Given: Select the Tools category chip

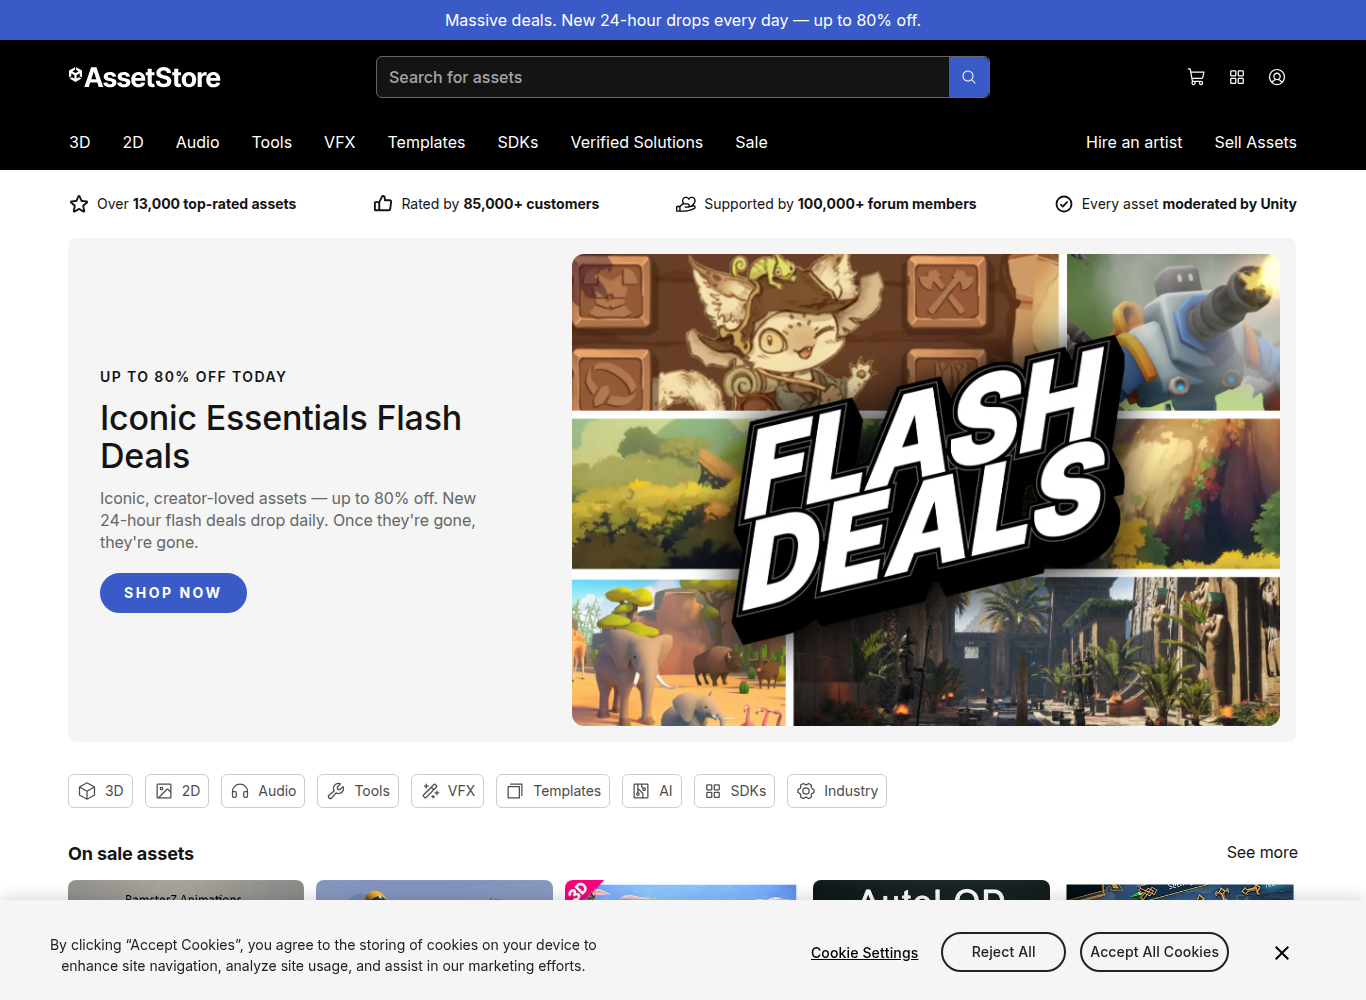Looking at the screenshot, I should [x=358, y=791].
